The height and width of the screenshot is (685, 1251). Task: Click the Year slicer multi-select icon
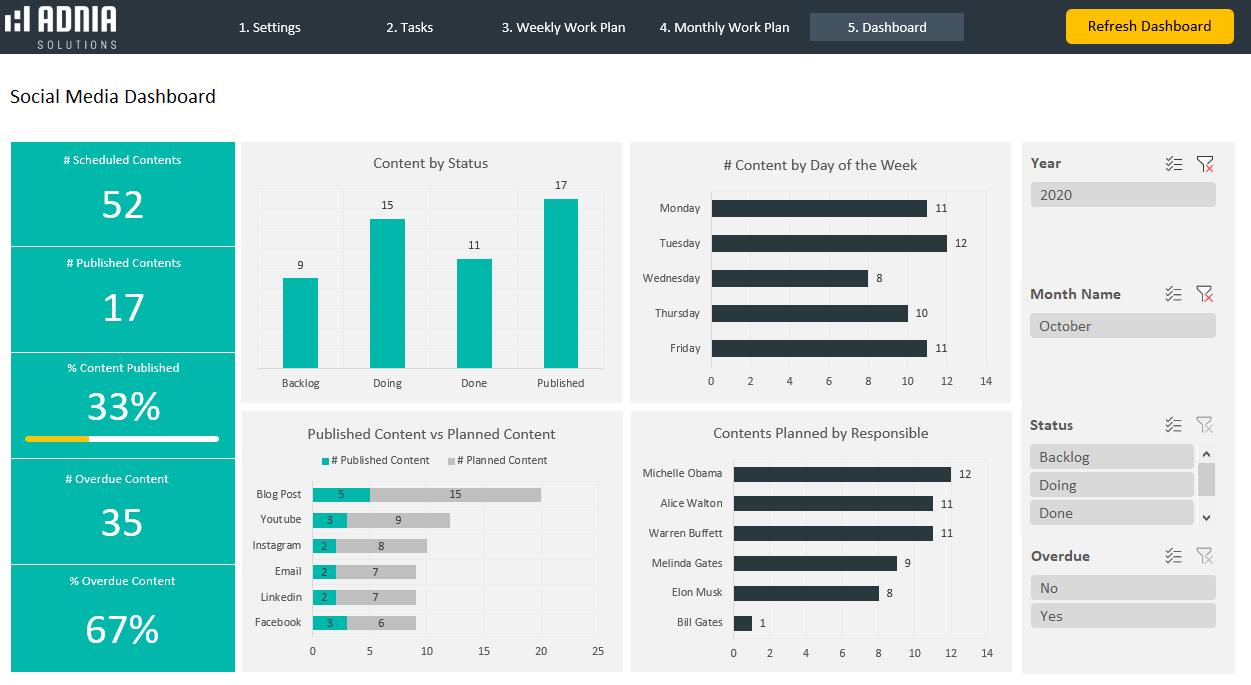(1174, 164)
